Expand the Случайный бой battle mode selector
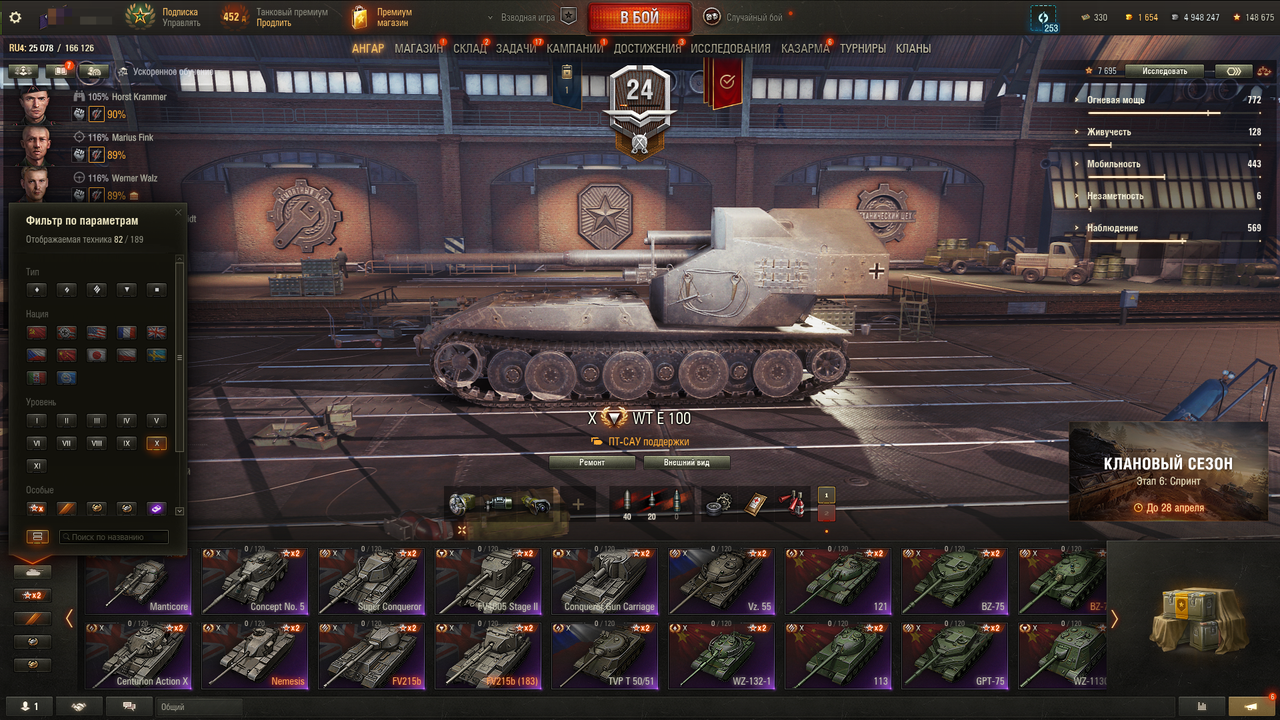 (745, 17)
